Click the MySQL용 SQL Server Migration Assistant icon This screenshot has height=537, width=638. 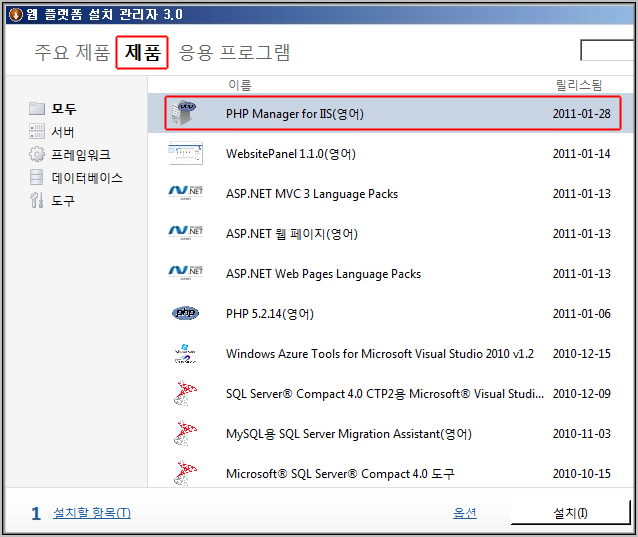(185, 433)
